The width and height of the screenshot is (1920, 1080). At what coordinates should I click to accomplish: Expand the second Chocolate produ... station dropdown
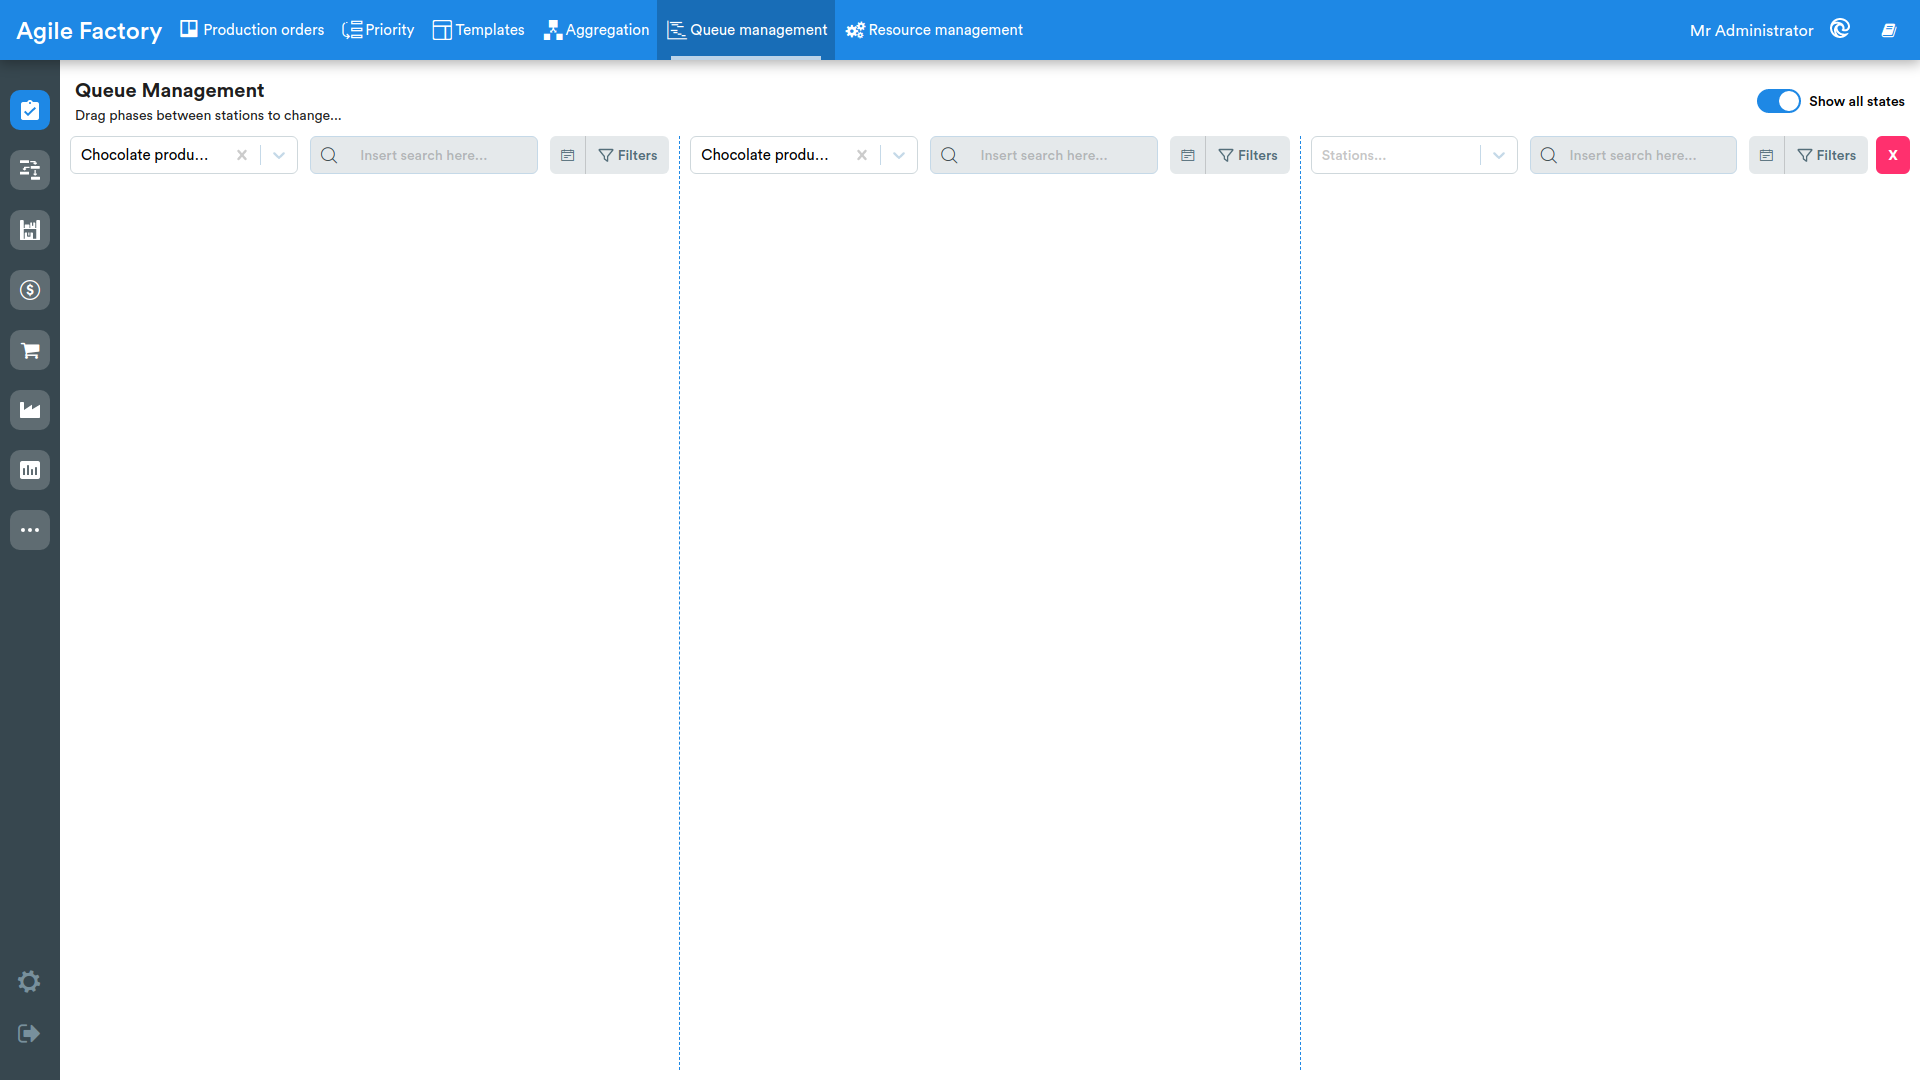[x=899, y=155]
